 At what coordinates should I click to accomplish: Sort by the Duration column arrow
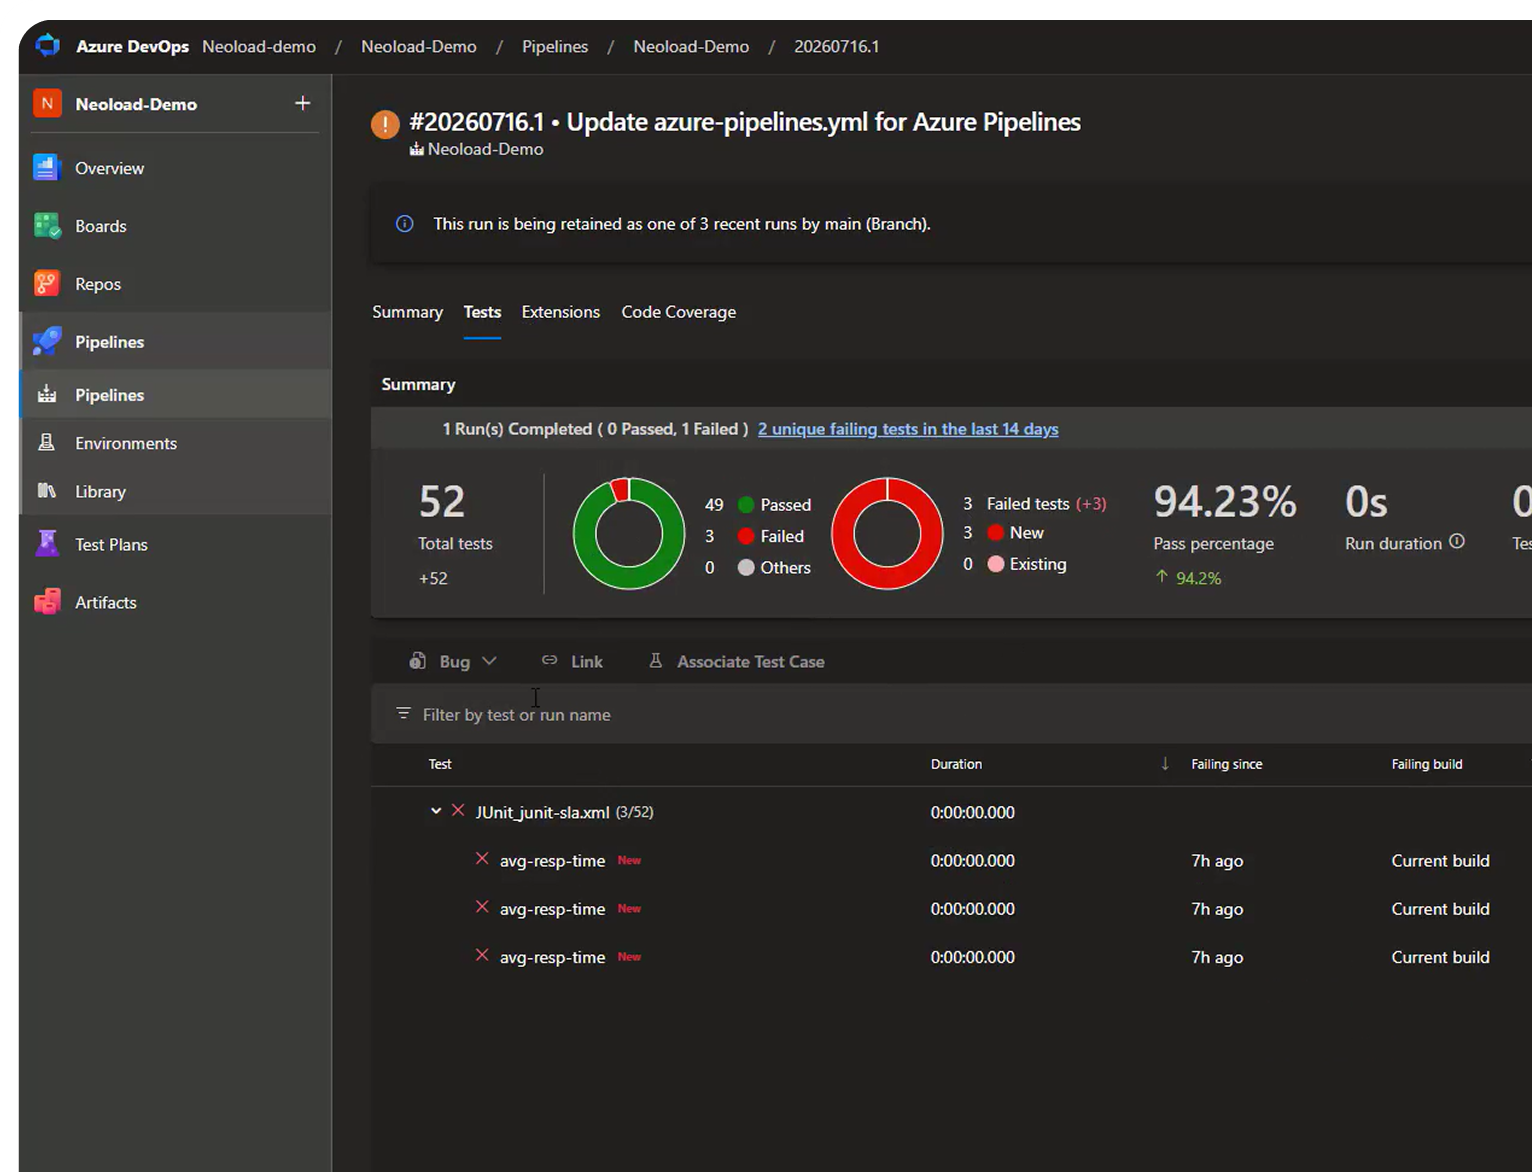click(1165, 764)
